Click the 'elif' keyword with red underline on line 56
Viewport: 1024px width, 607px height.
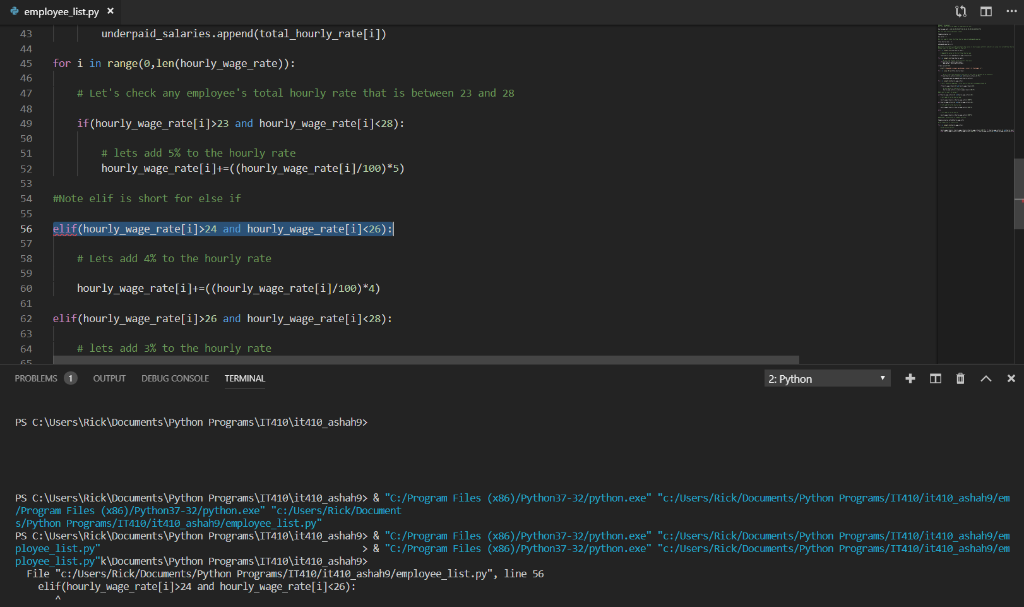[x=65, y=229]
